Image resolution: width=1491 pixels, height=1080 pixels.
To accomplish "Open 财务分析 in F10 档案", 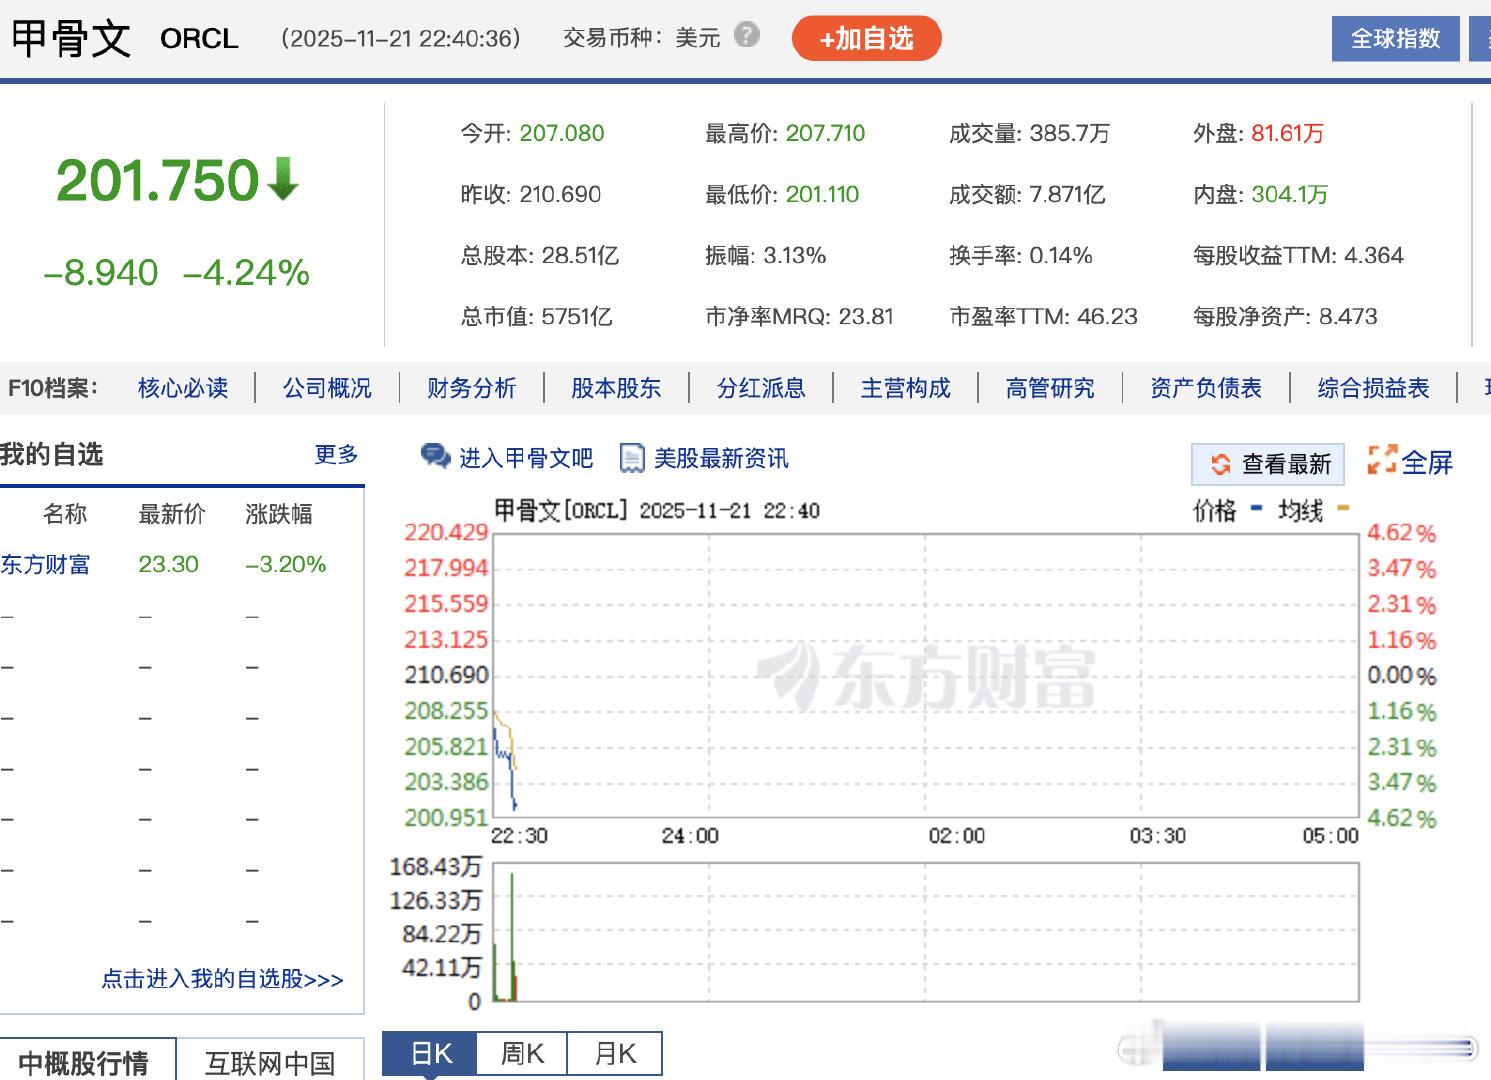I will coord(472,388).
